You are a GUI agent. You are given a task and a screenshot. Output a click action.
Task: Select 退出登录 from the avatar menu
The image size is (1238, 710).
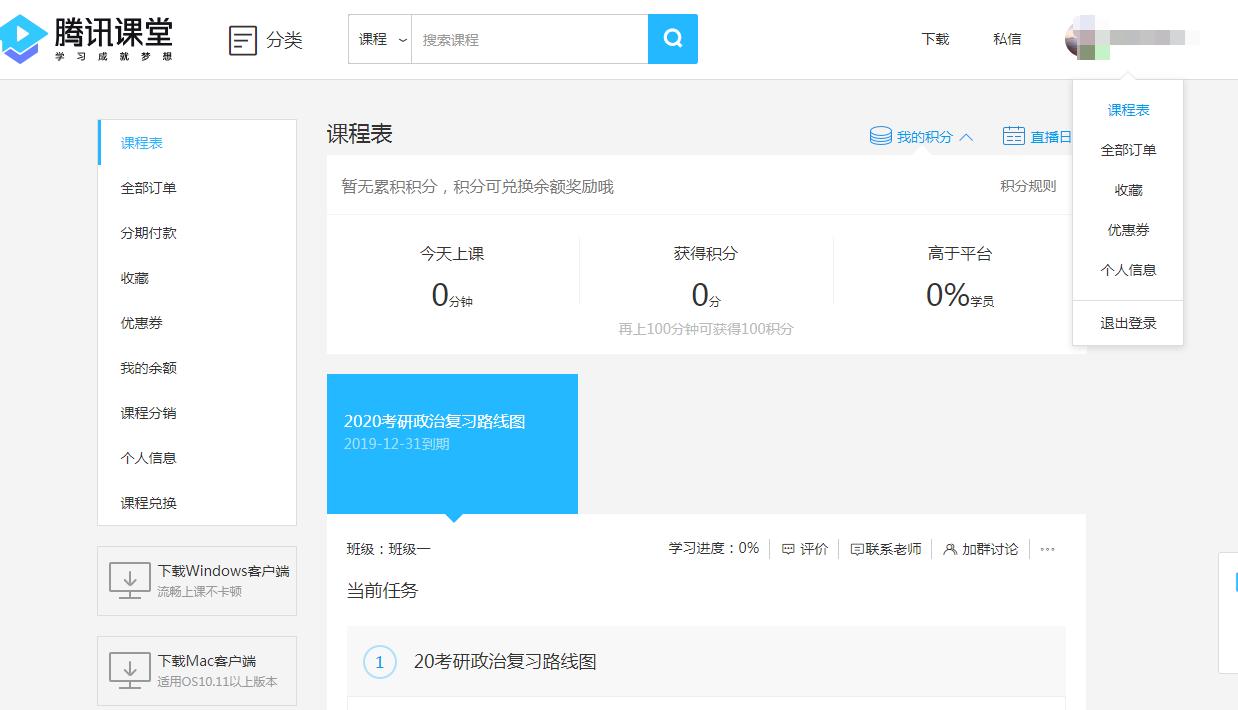click(x=1128, y=322)
